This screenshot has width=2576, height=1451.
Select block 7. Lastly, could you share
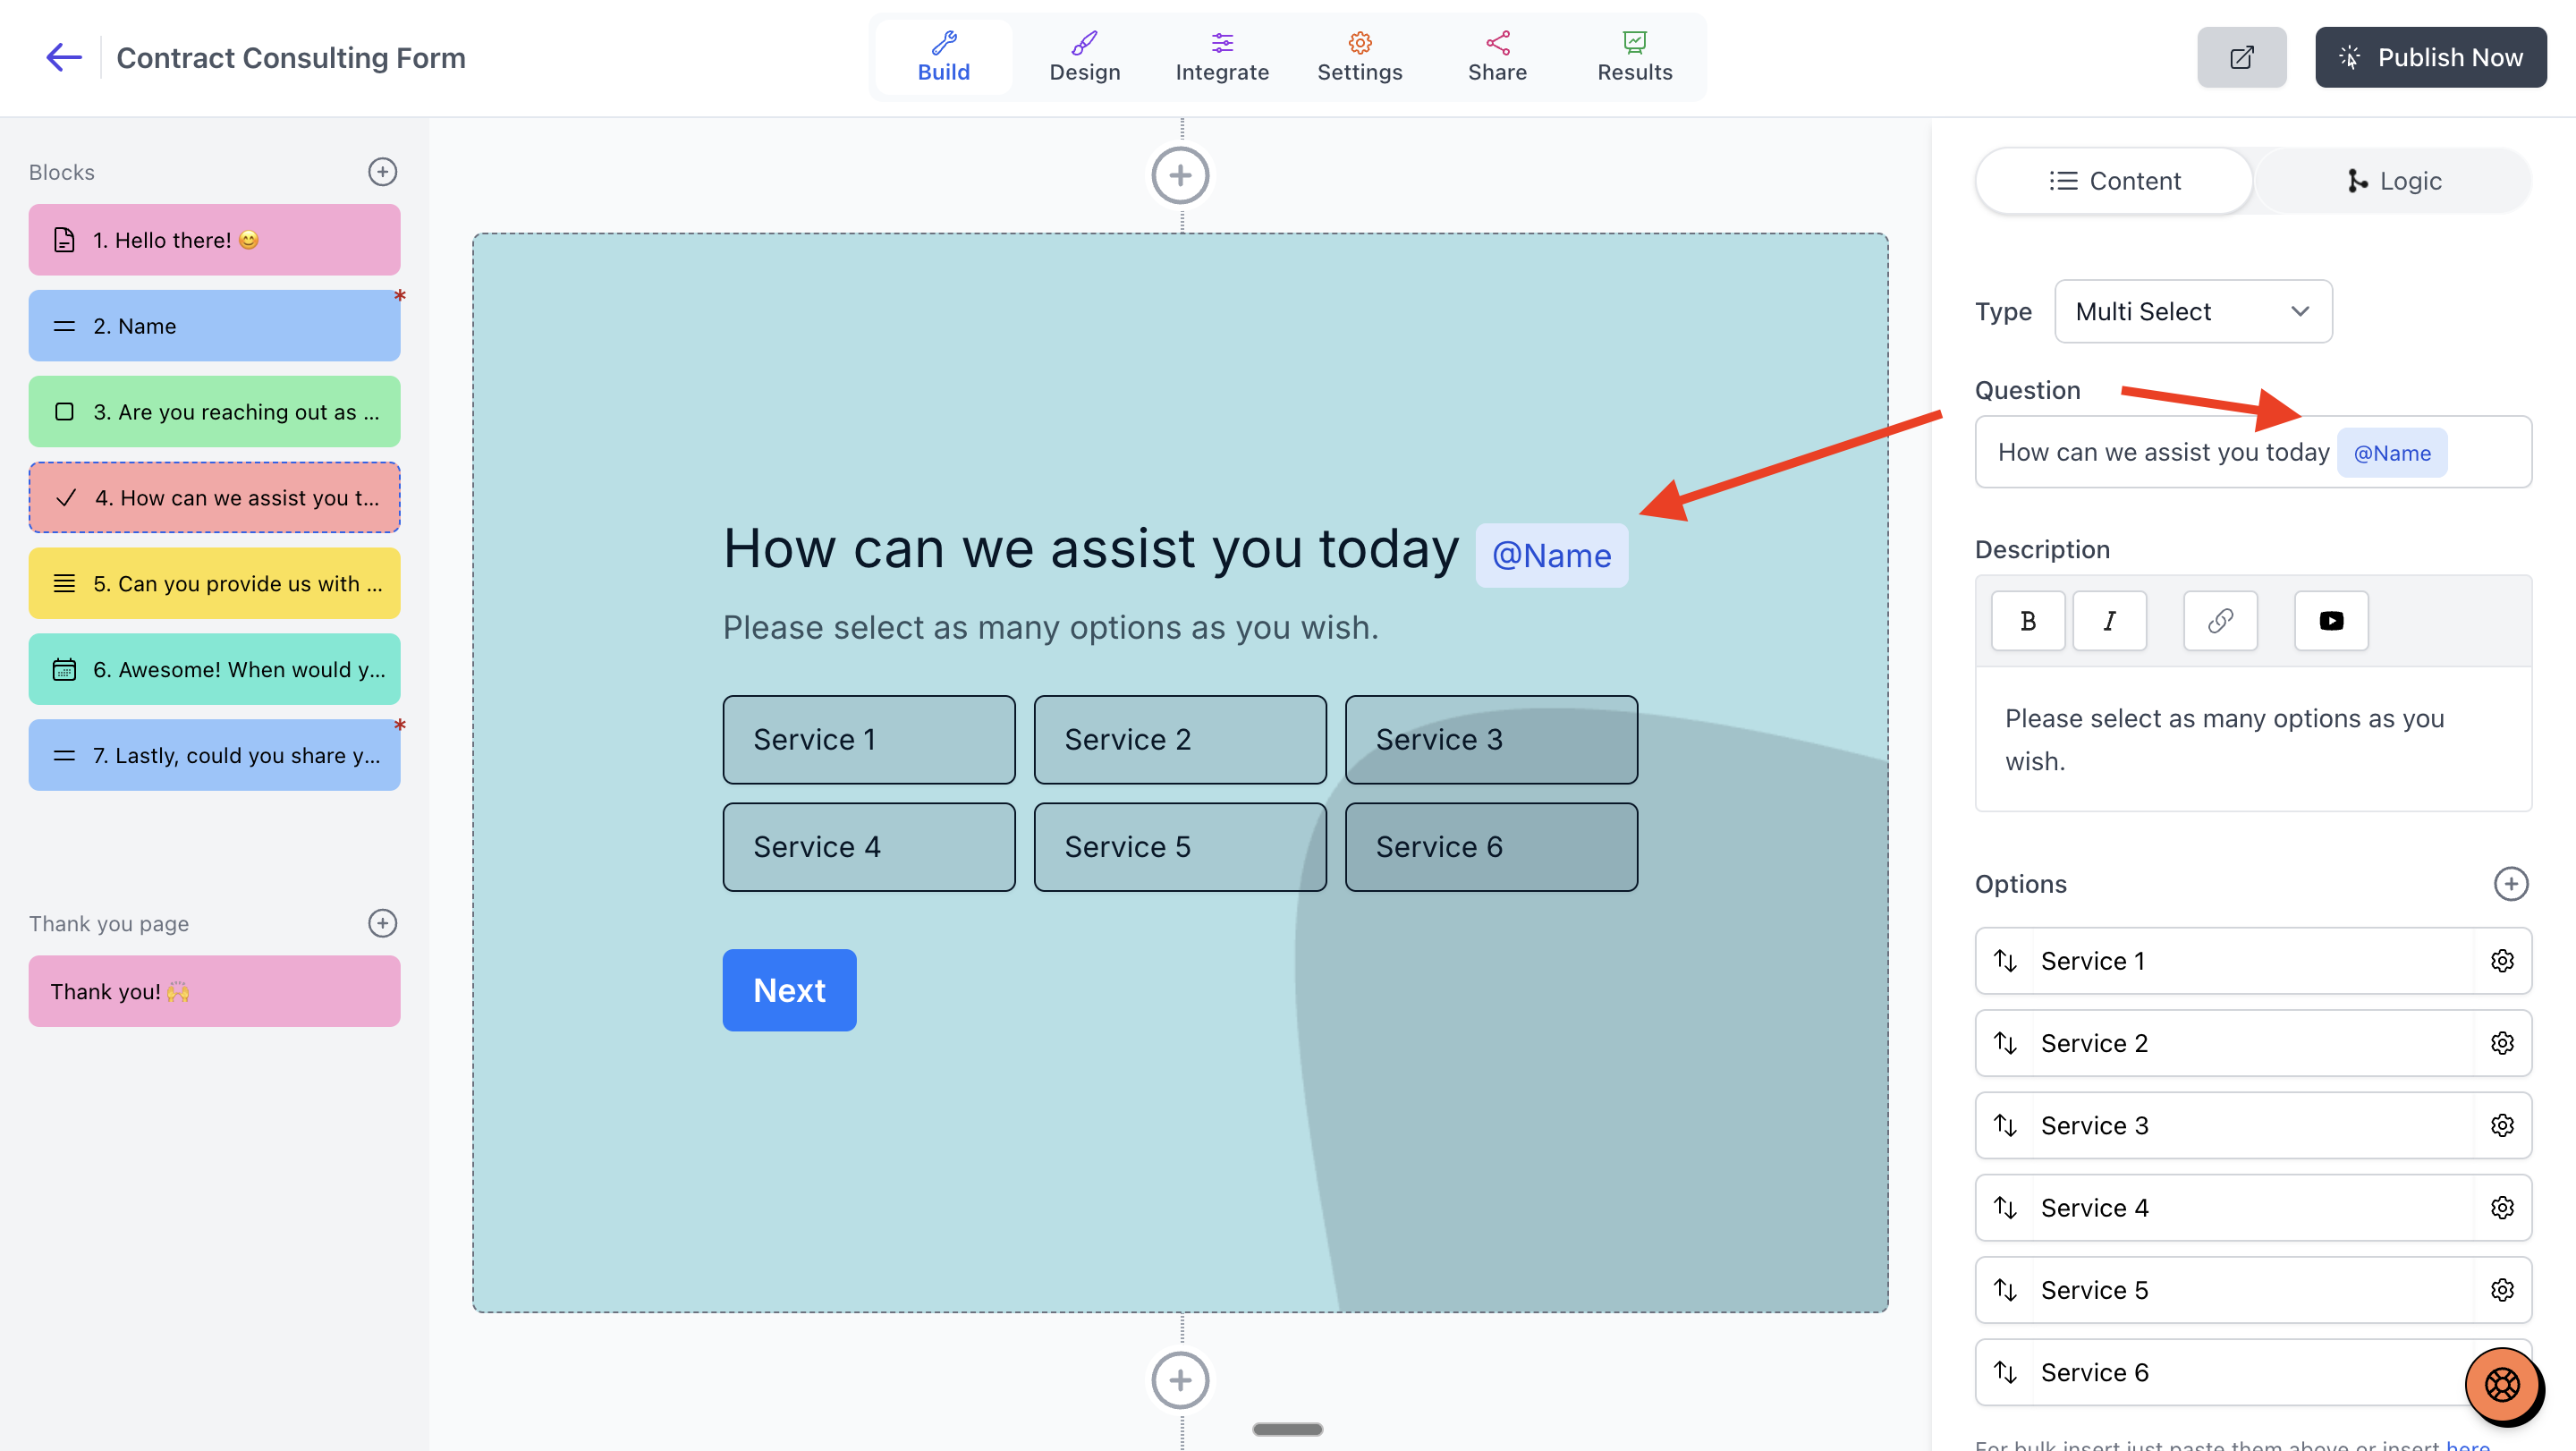214,756
